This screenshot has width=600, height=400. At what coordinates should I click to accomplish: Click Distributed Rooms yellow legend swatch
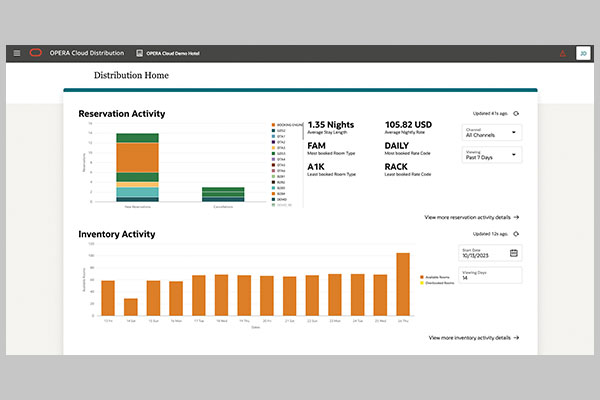(x=422, y=283)
